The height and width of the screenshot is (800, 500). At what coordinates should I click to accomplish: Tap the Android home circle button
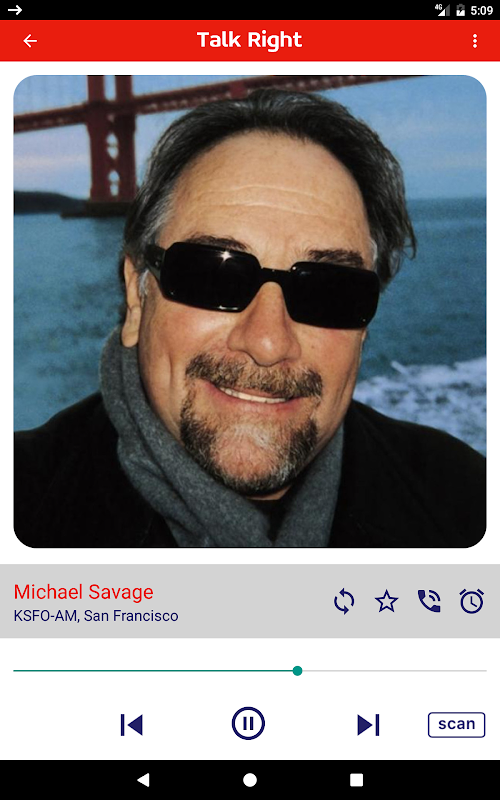250,780
